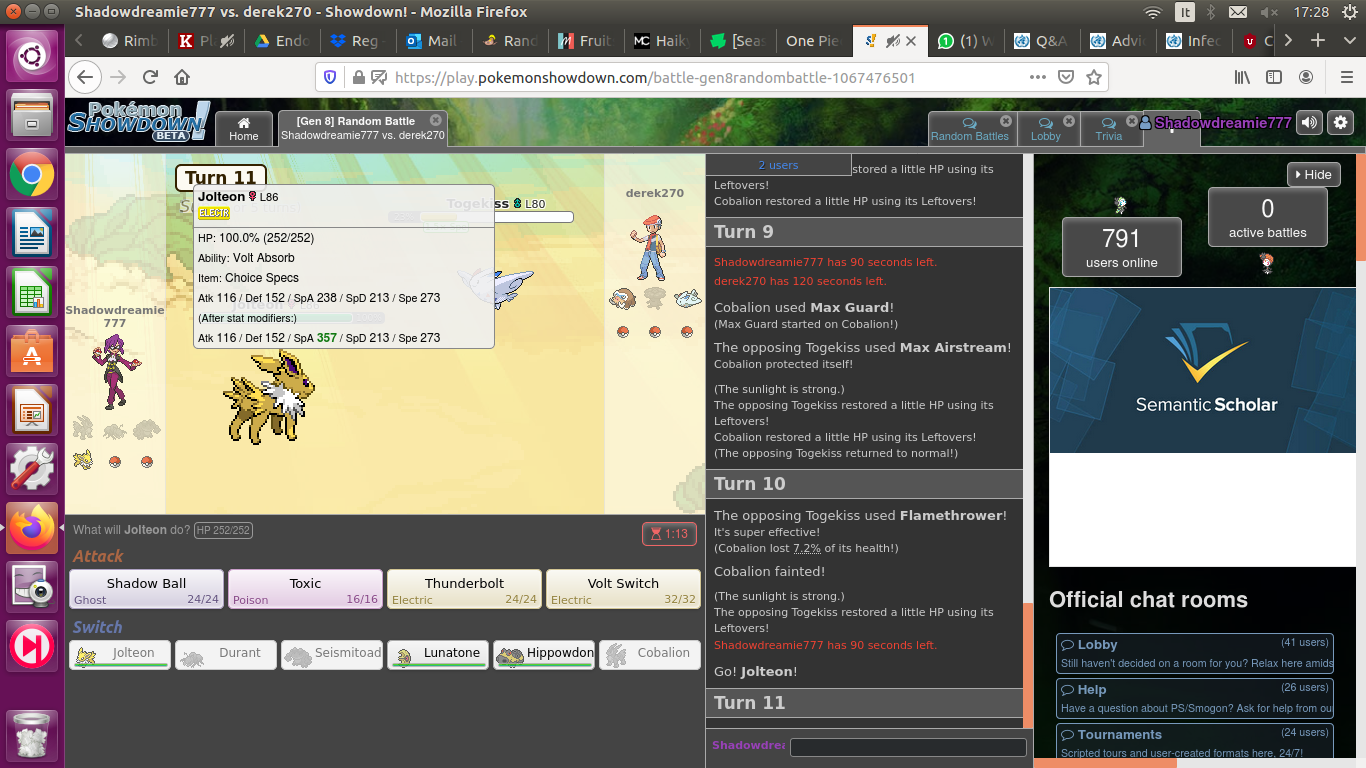Show site security lock details
This screenshot has width=1366, height=768.
pyautogui.click(x=357, y=77)
